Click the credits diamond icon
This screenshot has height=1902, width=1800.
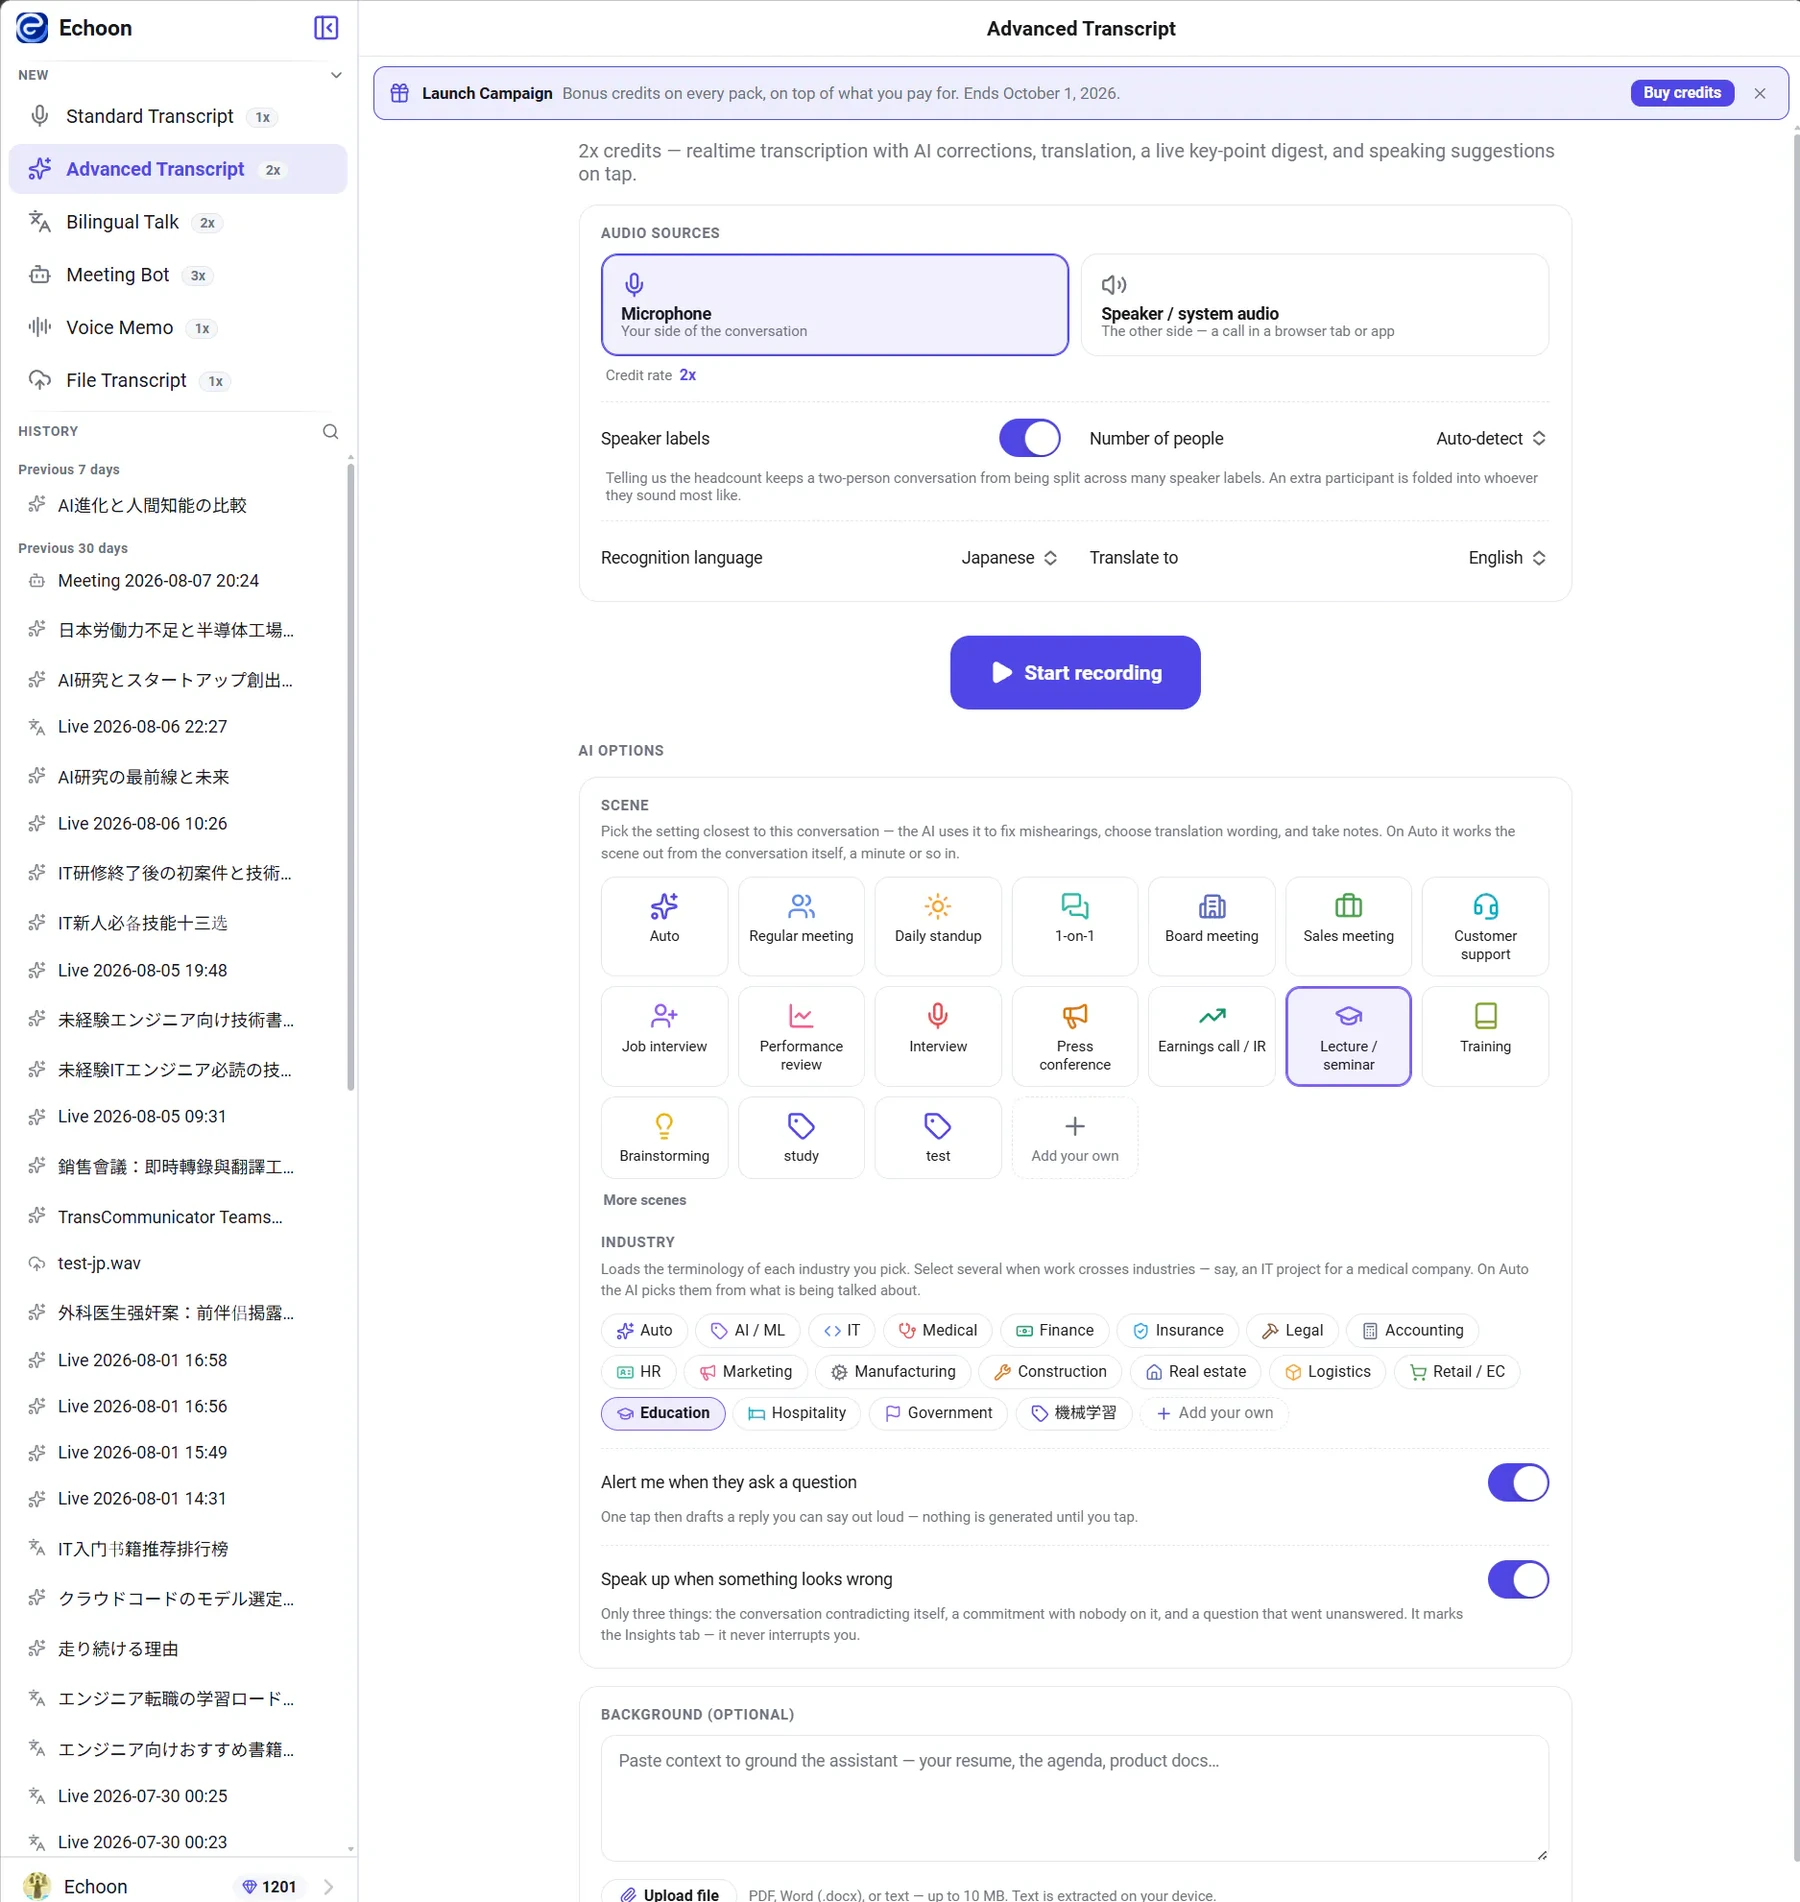(x=250, y=1887)
